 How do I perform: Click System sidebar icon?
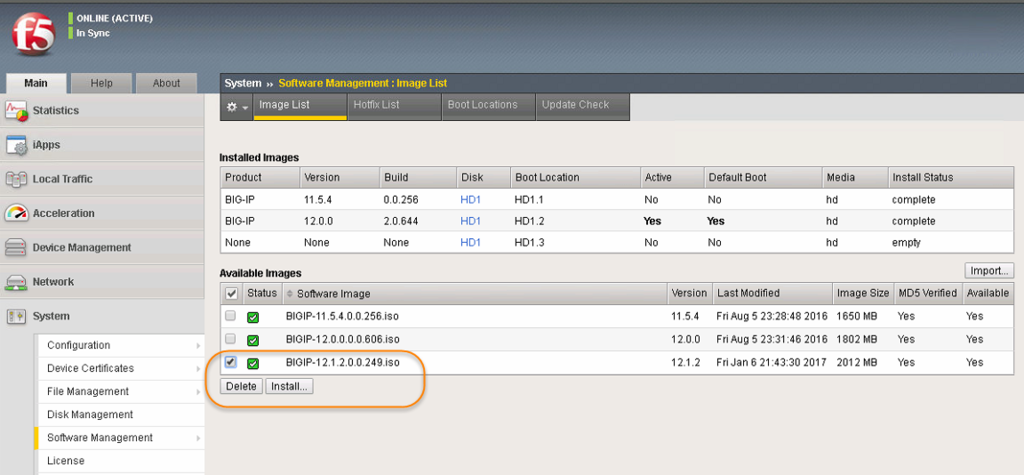(16, 316)
